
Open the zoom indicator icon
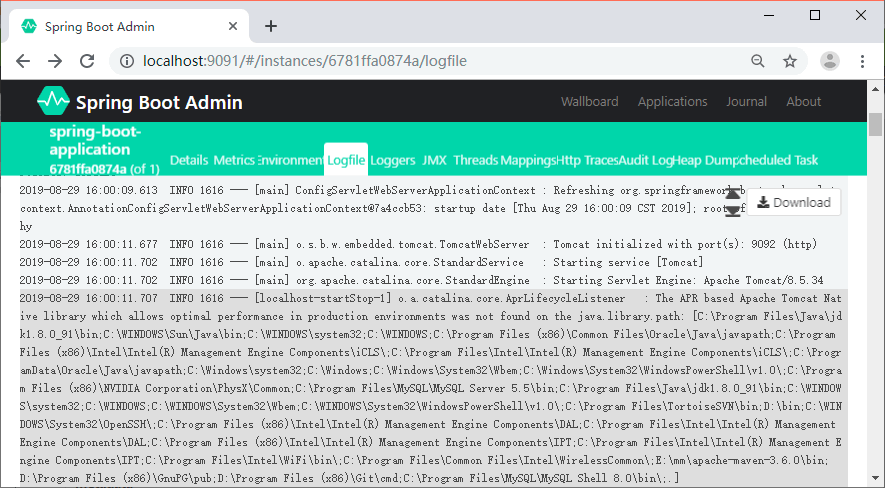click(x=757, y=61)
